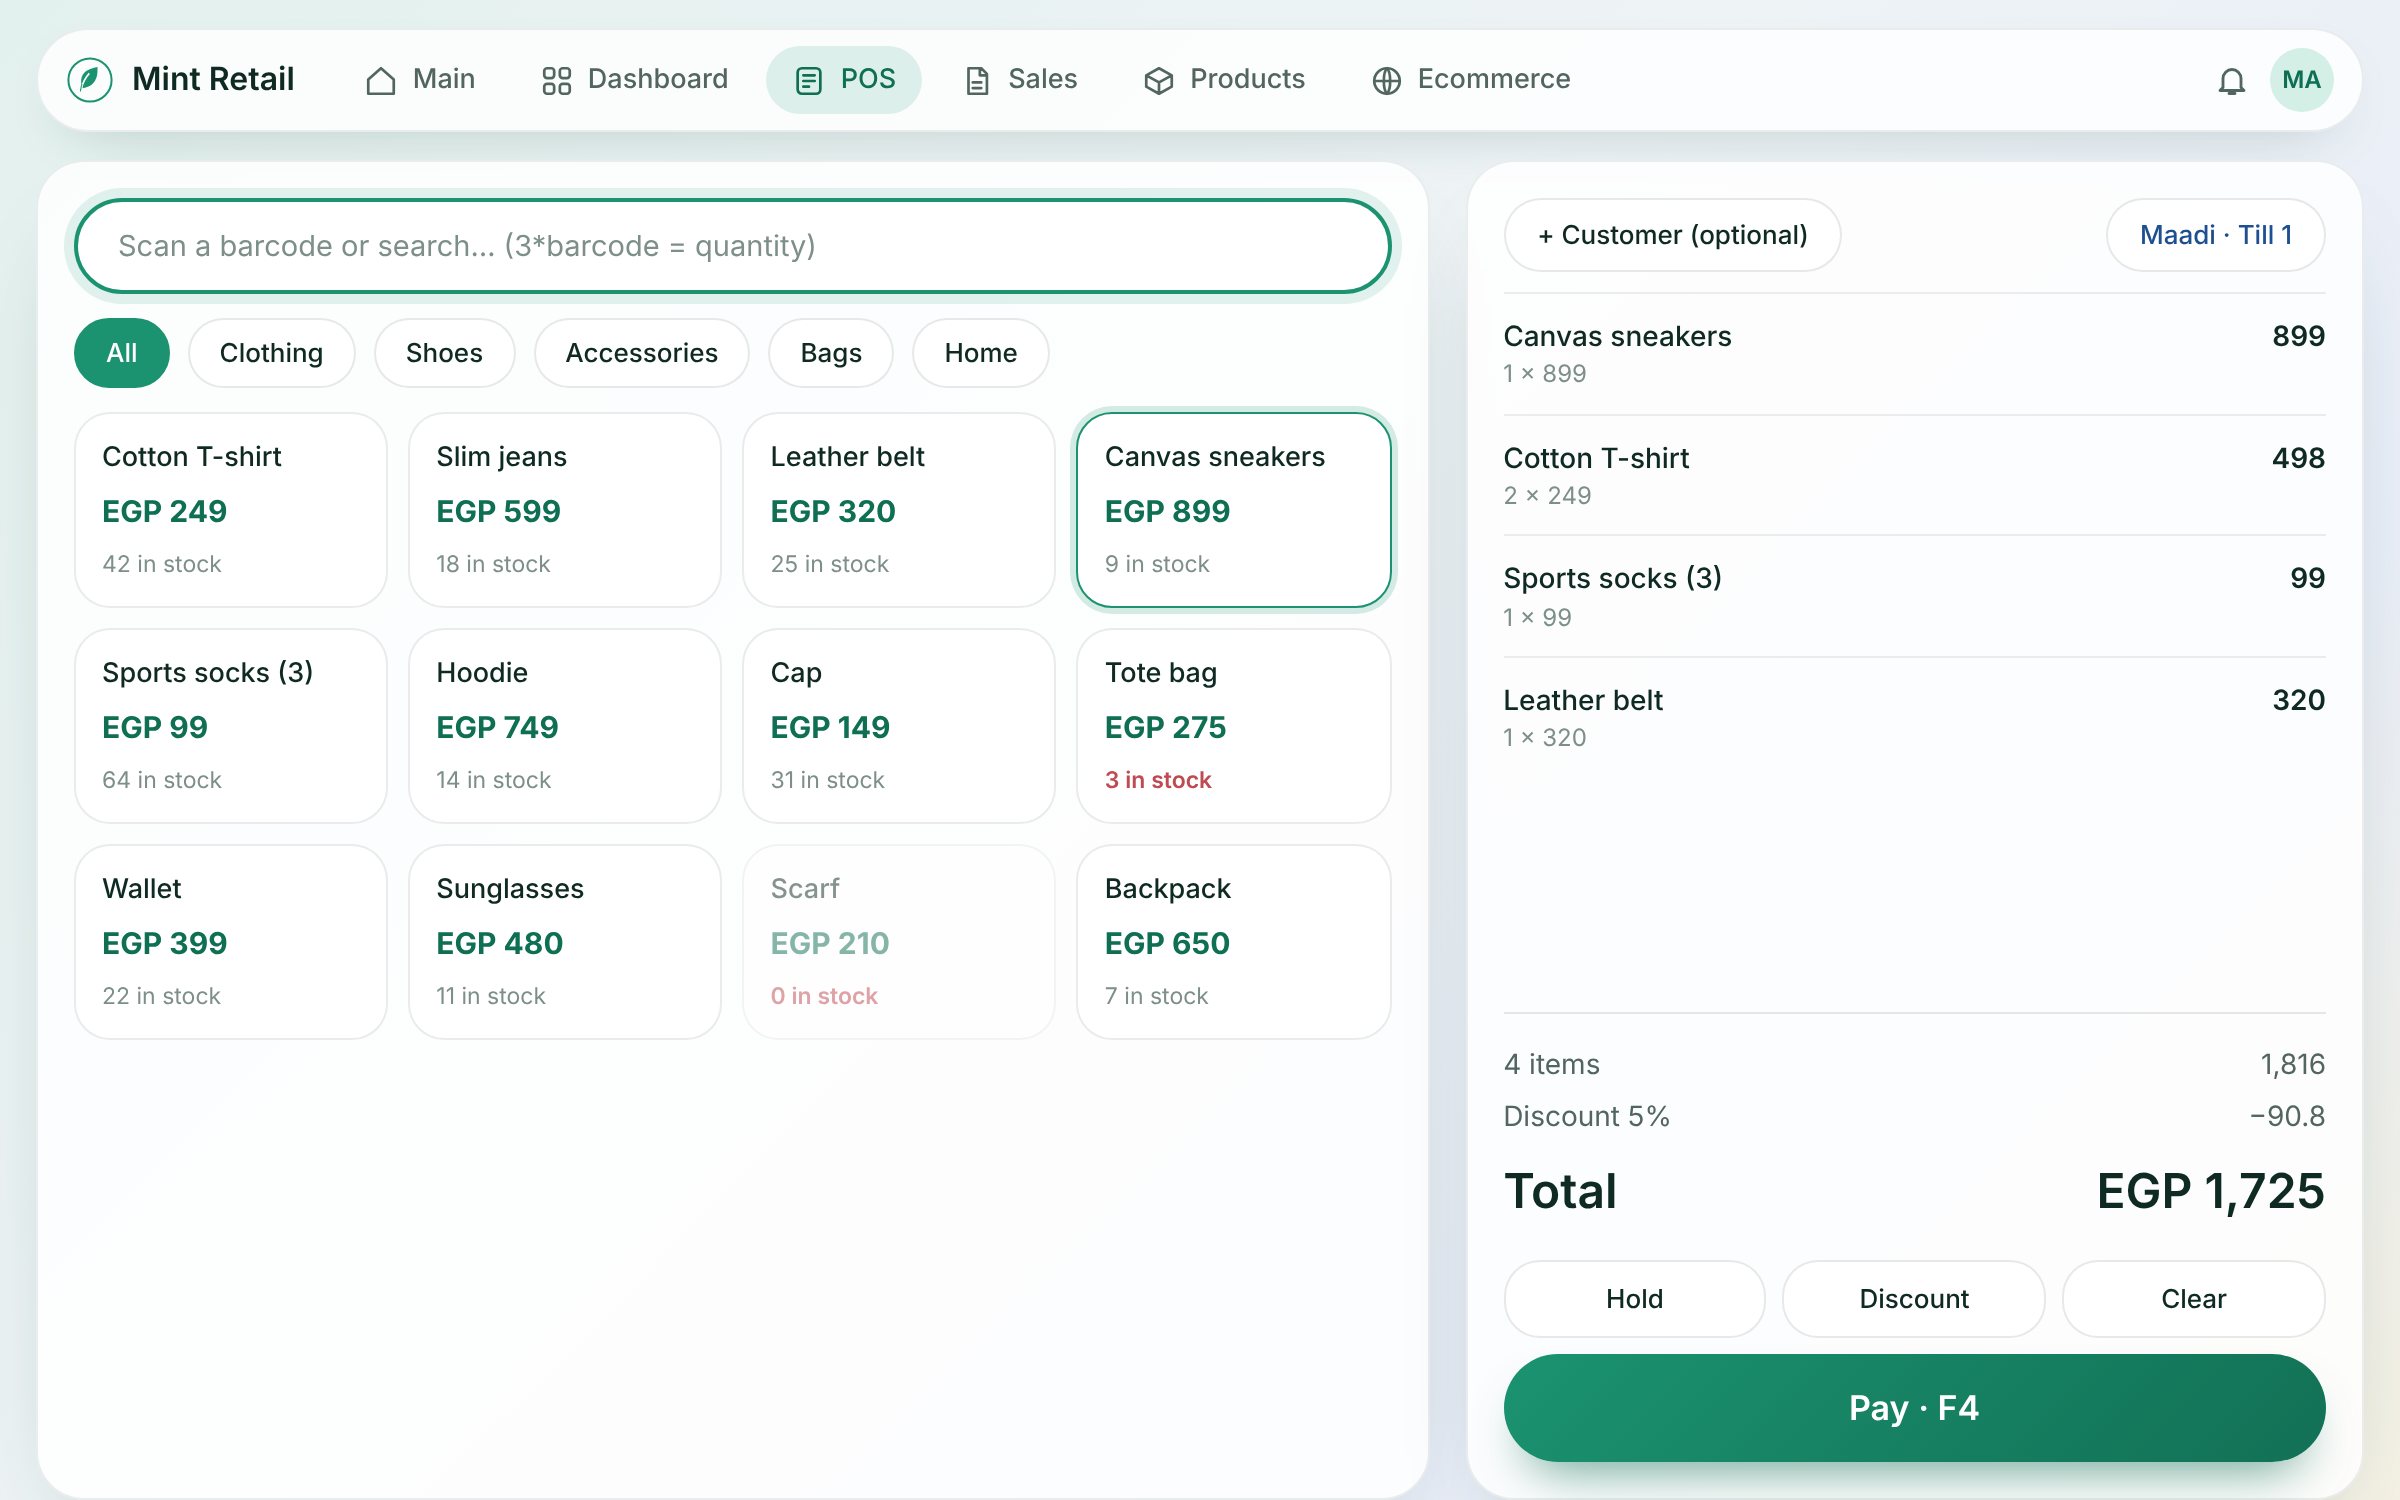Switch to the Sales tab
The height and width of the screenshot is (1500, 2400).
pos(1021,79)
